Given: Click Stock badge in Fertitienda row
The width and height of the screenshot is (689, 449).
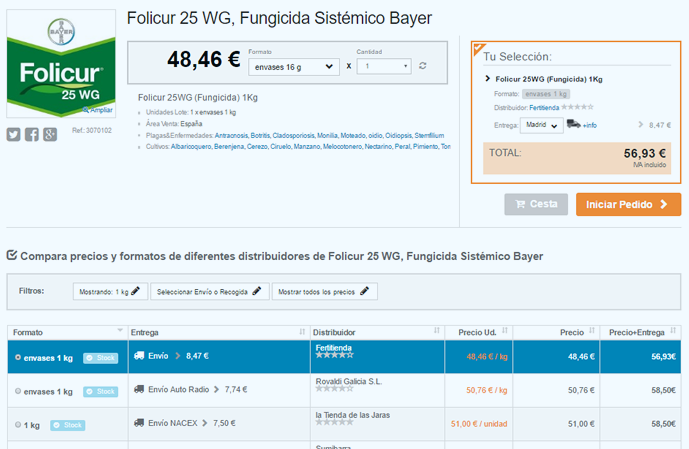Looking at the screenshot, I should click(x=101, y=358).
